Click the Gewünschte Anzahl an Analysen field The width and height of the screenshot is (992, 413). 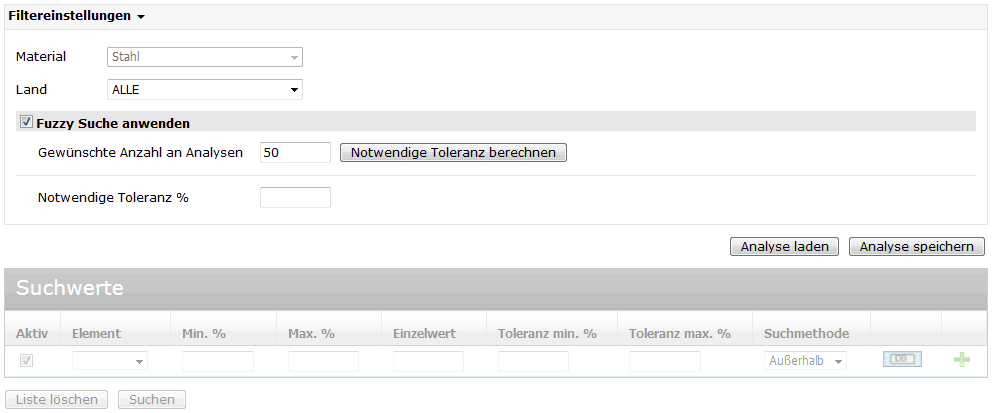(294, 152)
